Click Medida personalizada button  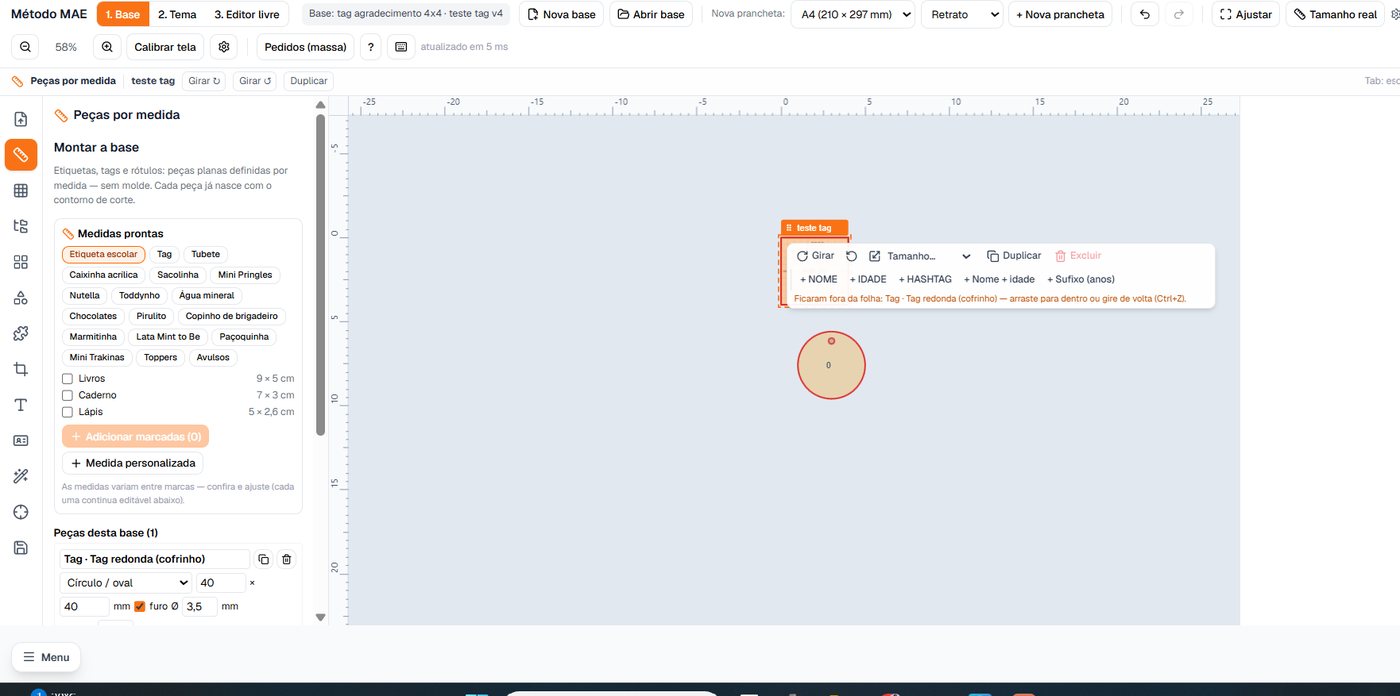coord(133,463)
